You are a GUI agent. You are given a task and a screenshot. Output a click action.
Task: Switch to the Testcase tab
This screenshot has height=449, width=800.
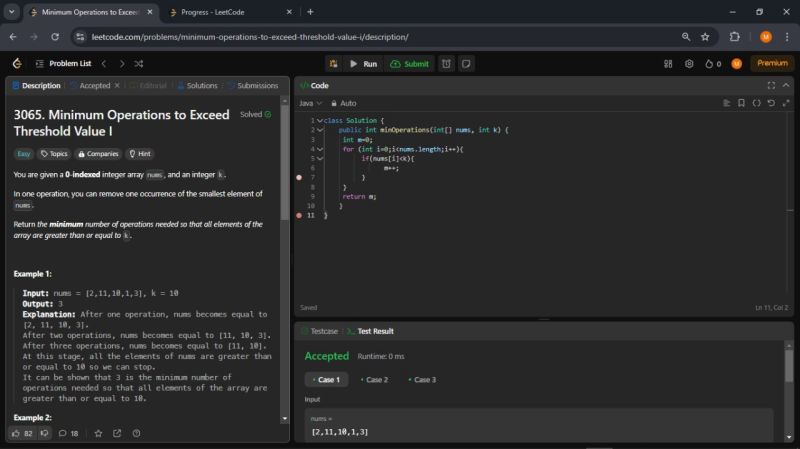(319, 331)
